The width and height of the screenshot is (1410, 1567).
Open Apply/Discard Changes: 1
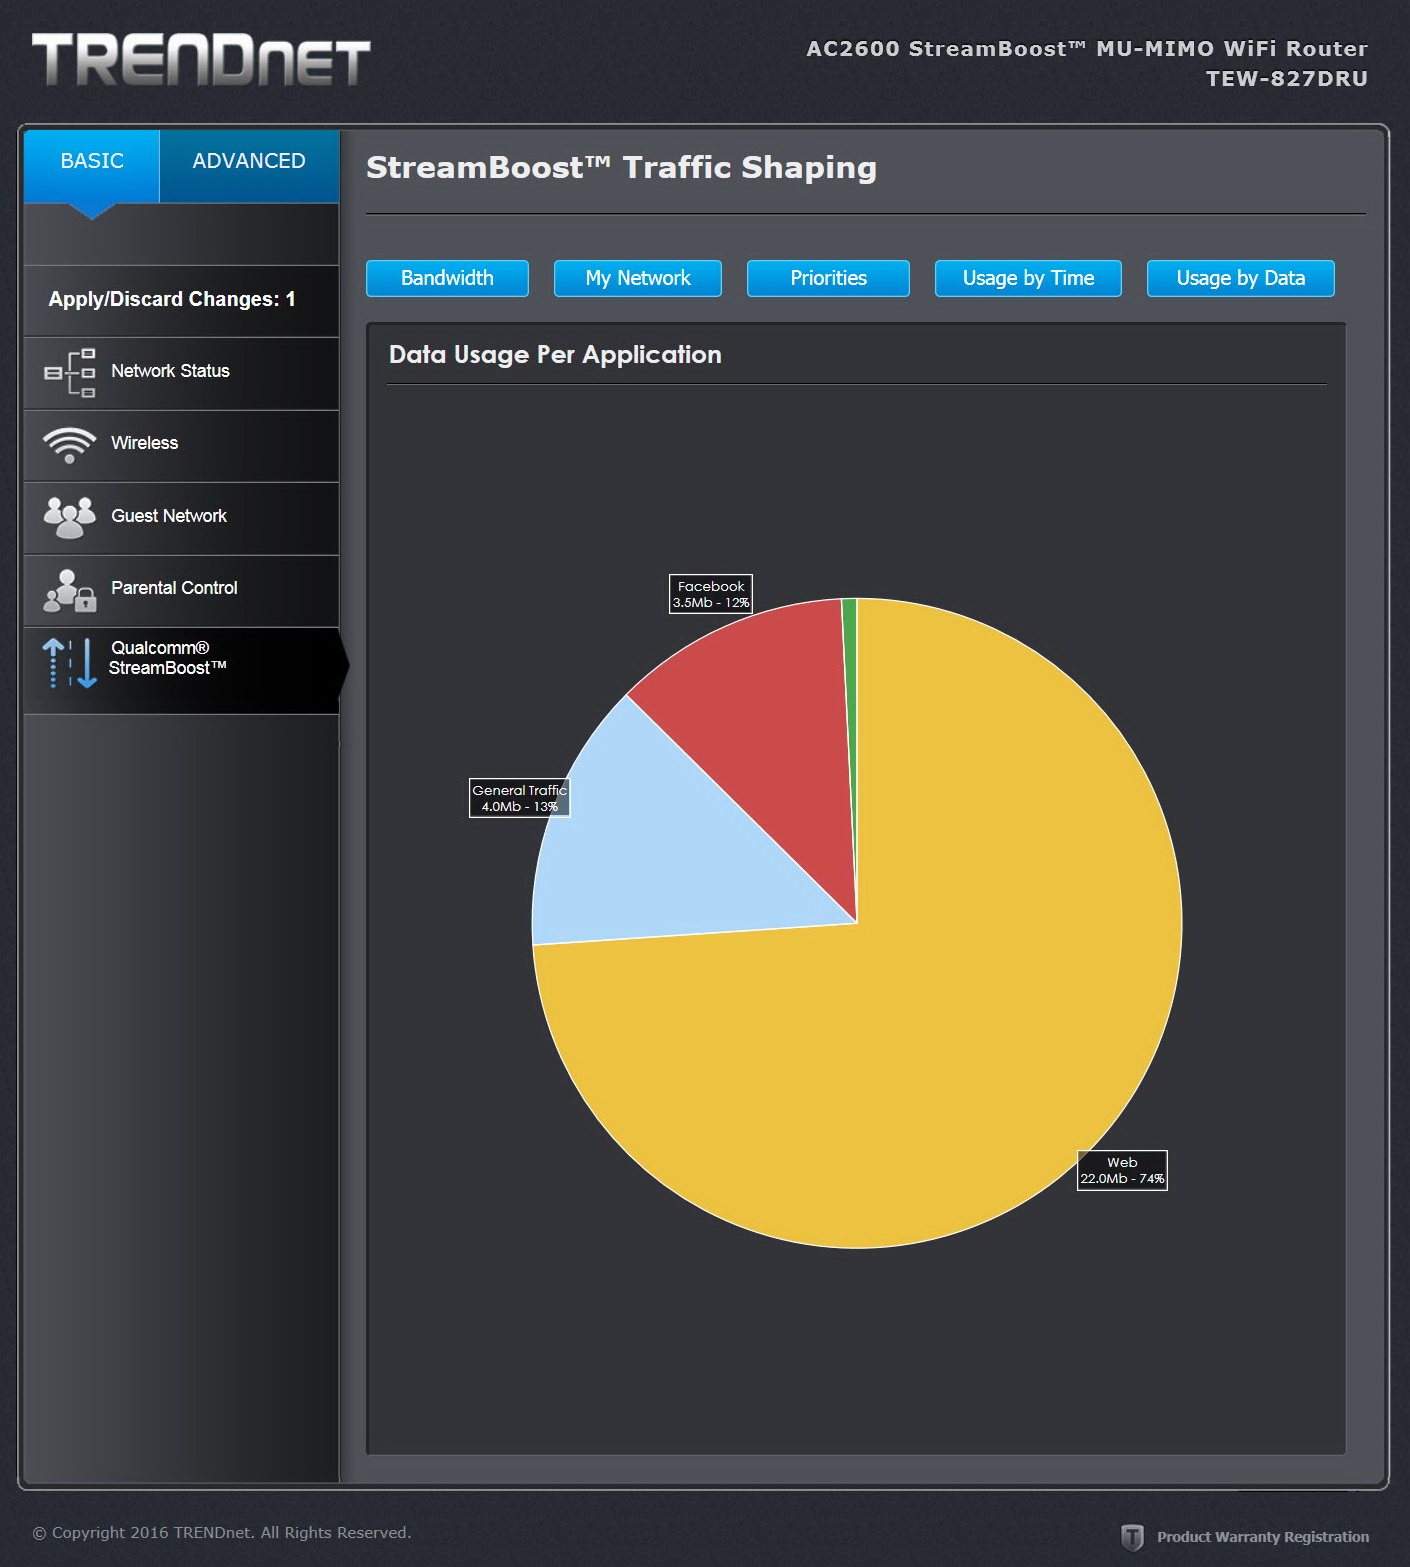pyautogui.click(x=172, y=299)
